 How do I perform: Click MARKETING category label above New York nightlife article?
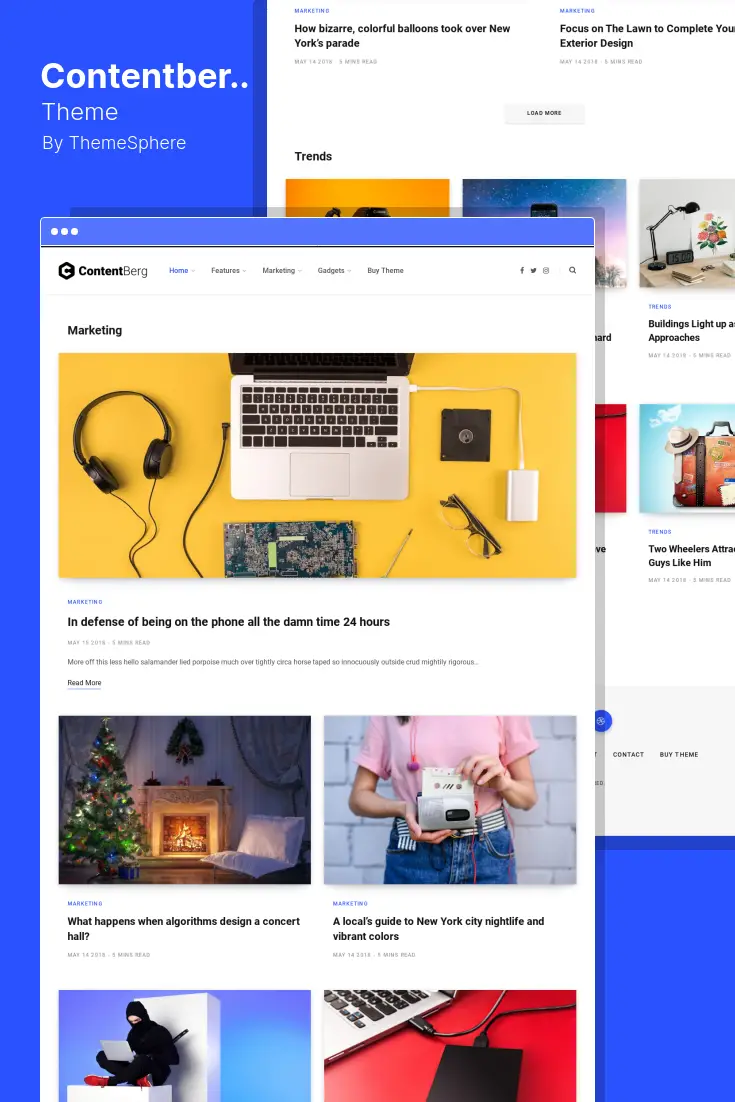click(x=350, y=904)
